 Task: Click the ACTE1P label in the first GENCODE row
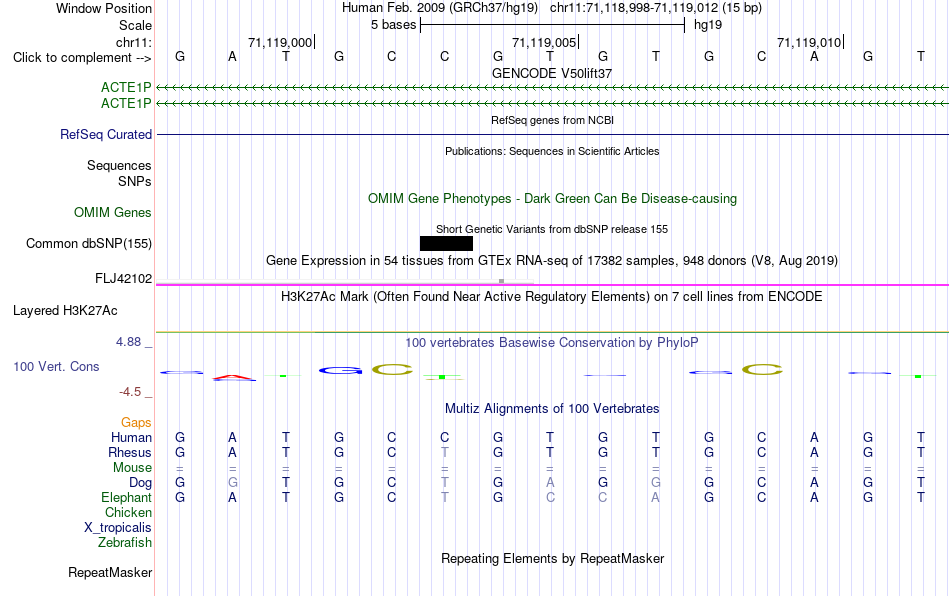click(126, 87)
